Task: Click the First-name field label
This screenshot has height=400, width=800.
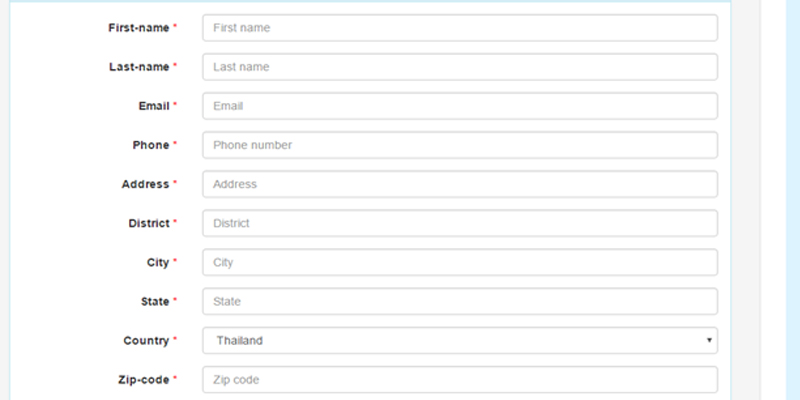Action: click(x=138, y=28)
